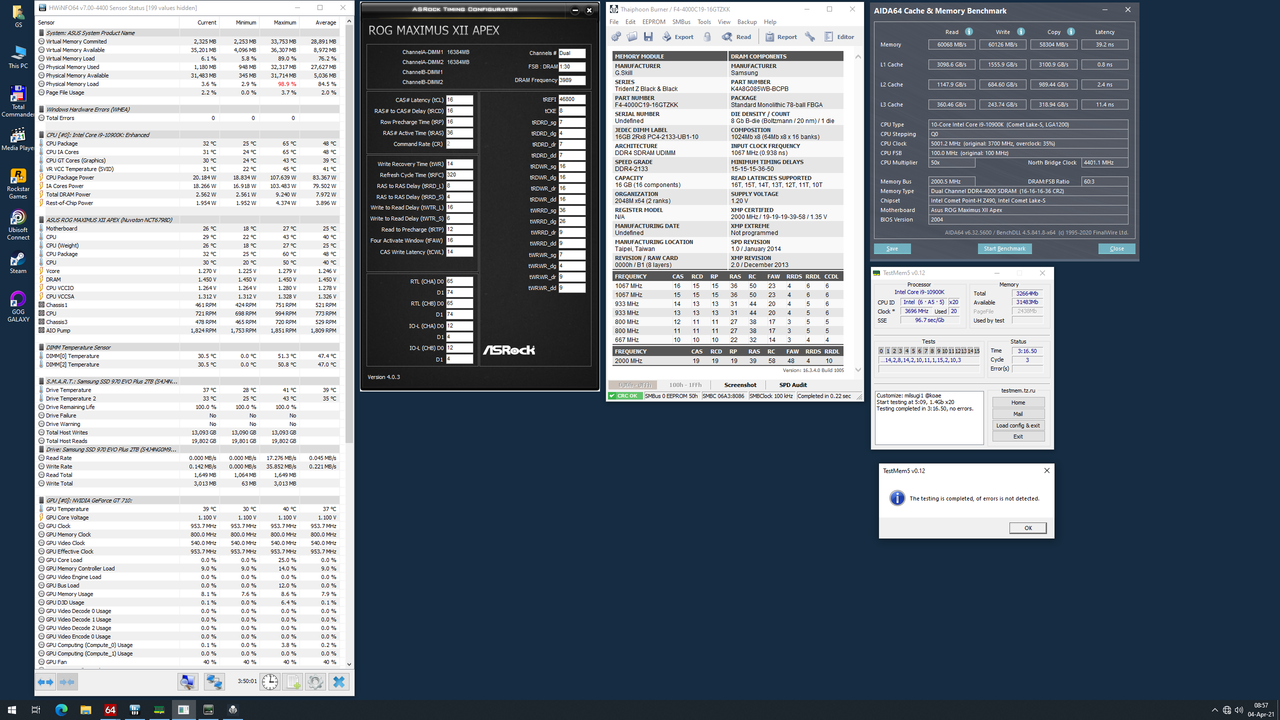Viewport: 1280px width, 720px height.
Task: Open HWiNFO sensor settings gear icon
Action: [x=315, y=681]
